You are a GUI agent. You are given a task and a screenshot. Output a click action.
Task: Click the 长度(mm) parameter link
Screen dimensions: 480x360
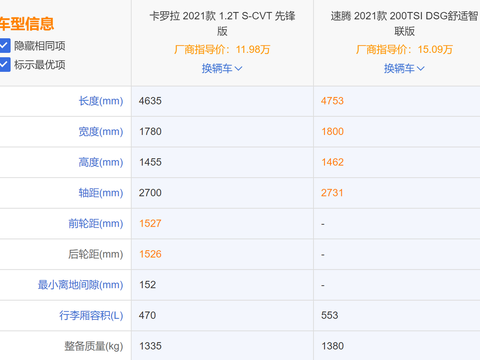tap(101, 101)
